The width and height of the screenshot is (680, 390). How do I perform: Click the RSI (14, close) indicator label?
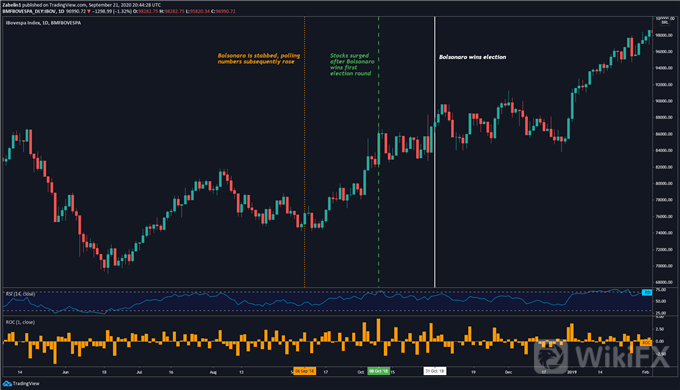[20, 294]
